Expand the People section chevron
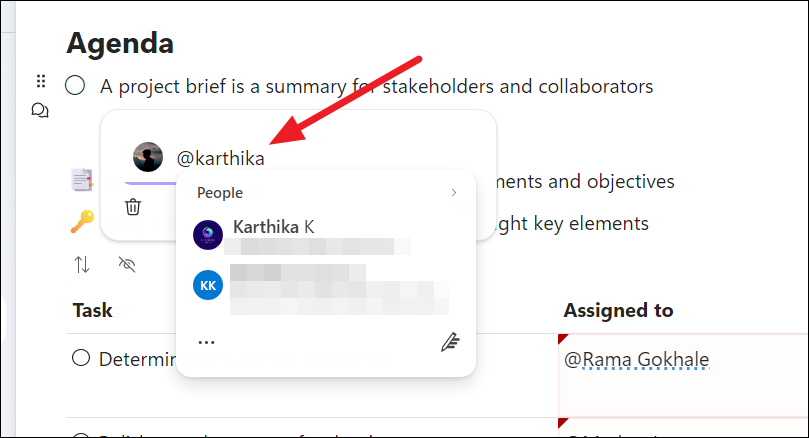The image size is (809, 438). (453, 193)
